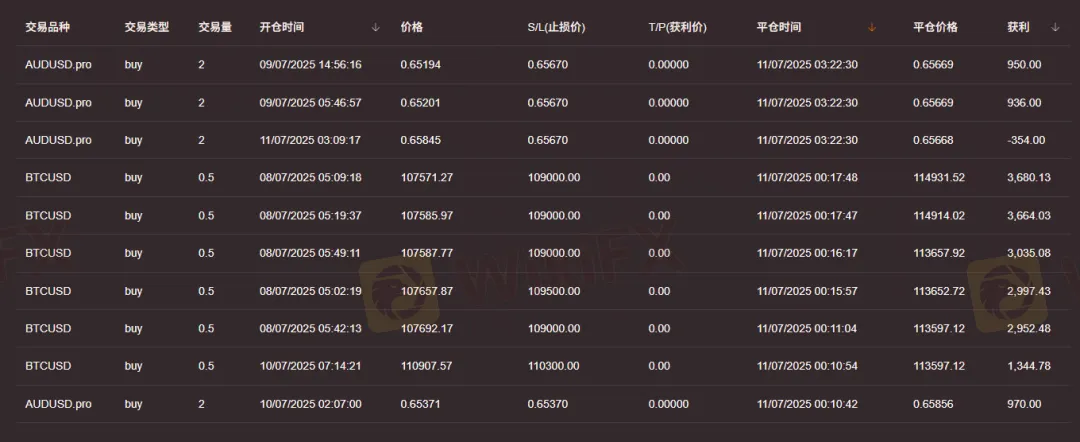Click the T/P(获利价) column header
1080x442 pixels.
click(678, 28)
